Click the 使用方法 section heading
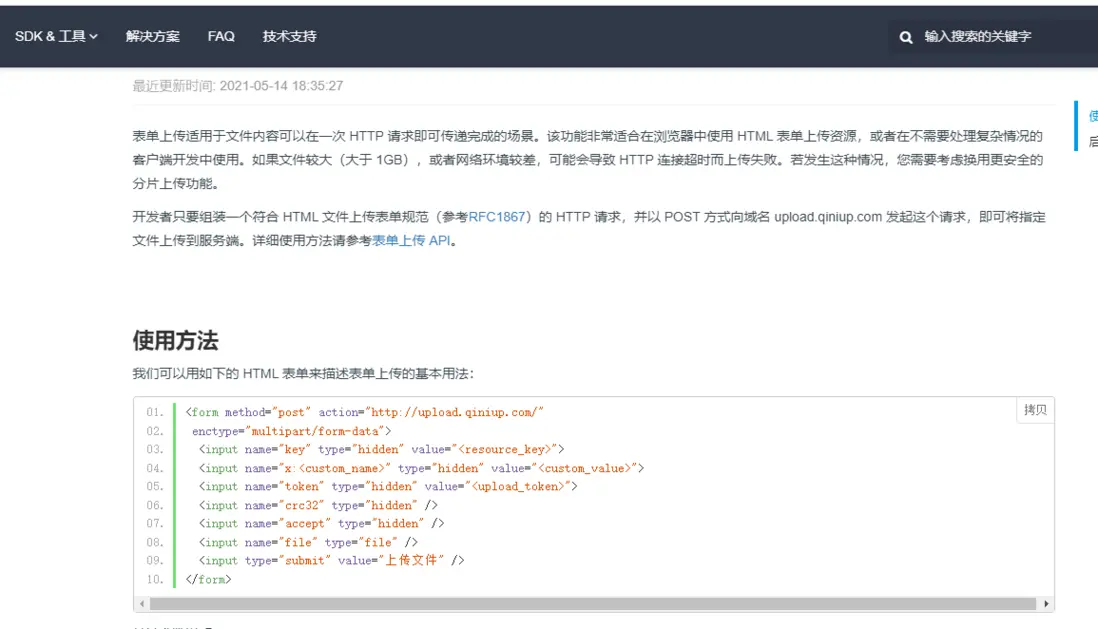Viewport: 1098px width, 629px height. point(175,340)
